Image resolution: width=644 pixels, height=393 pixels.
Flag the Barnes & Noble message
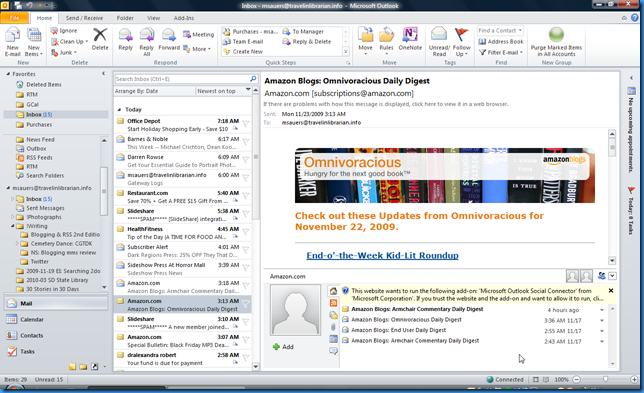[x=246, y=142]
